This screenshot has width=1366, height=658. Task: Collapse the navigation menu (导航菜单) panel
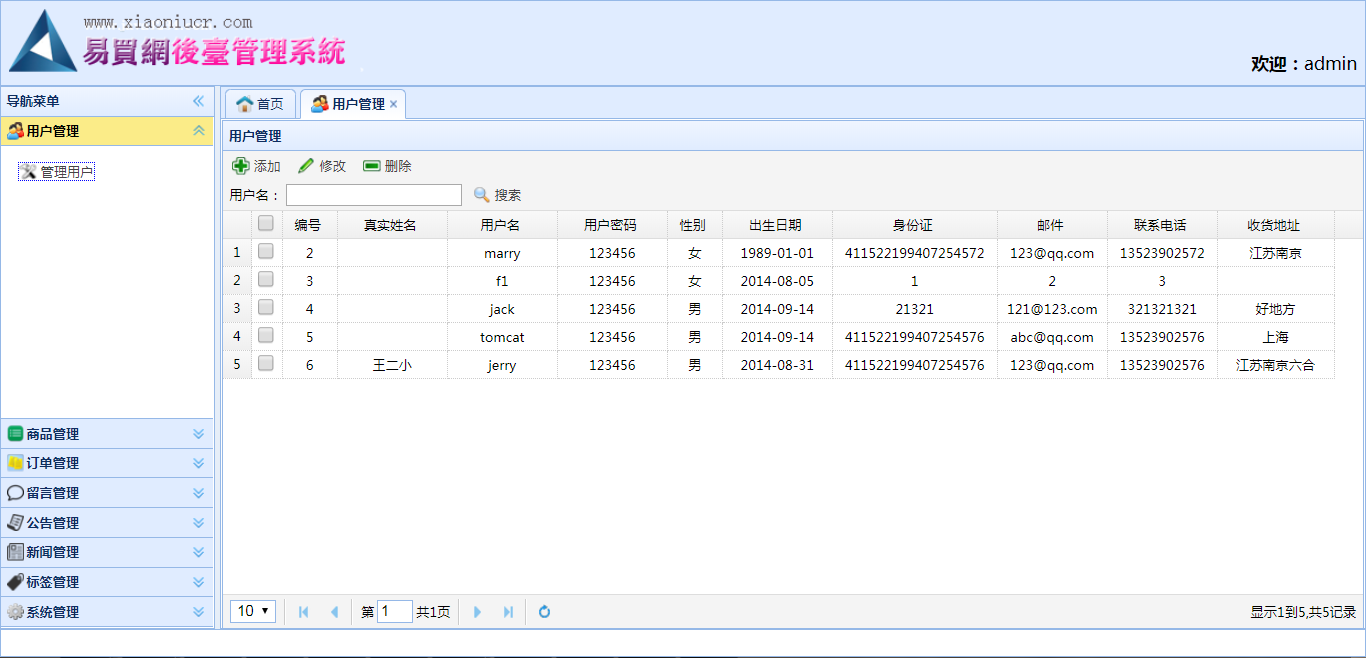198,101
